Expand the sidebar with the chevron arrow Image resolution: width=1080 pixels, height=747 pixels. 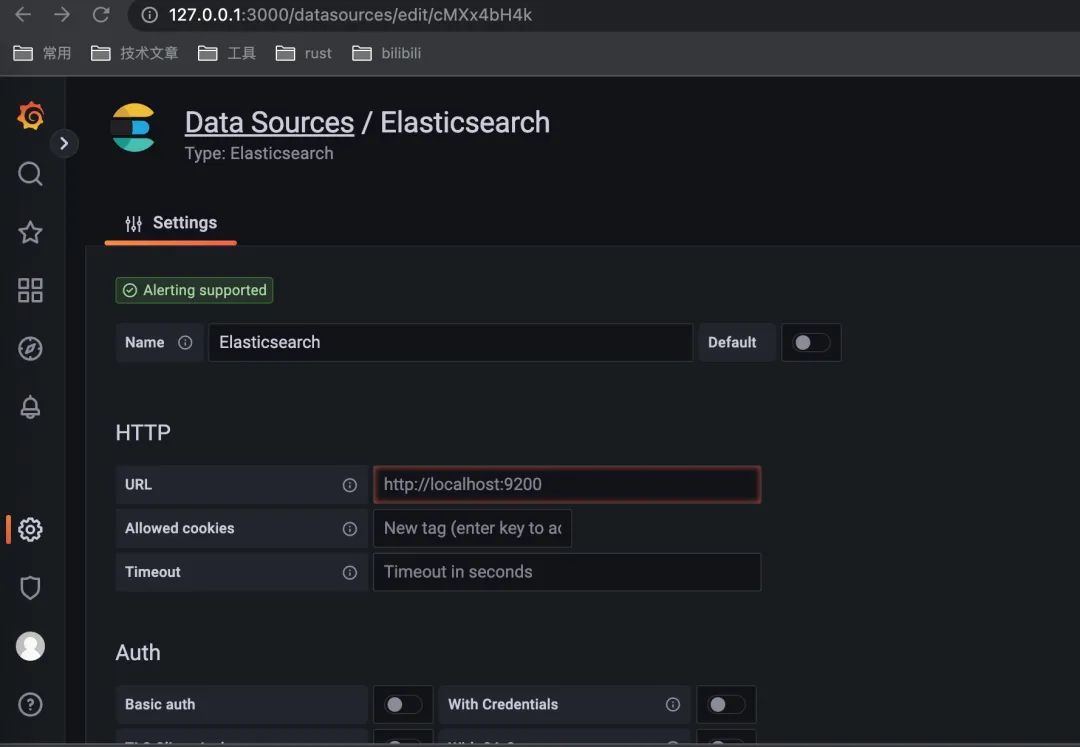(x=64, y=143)
